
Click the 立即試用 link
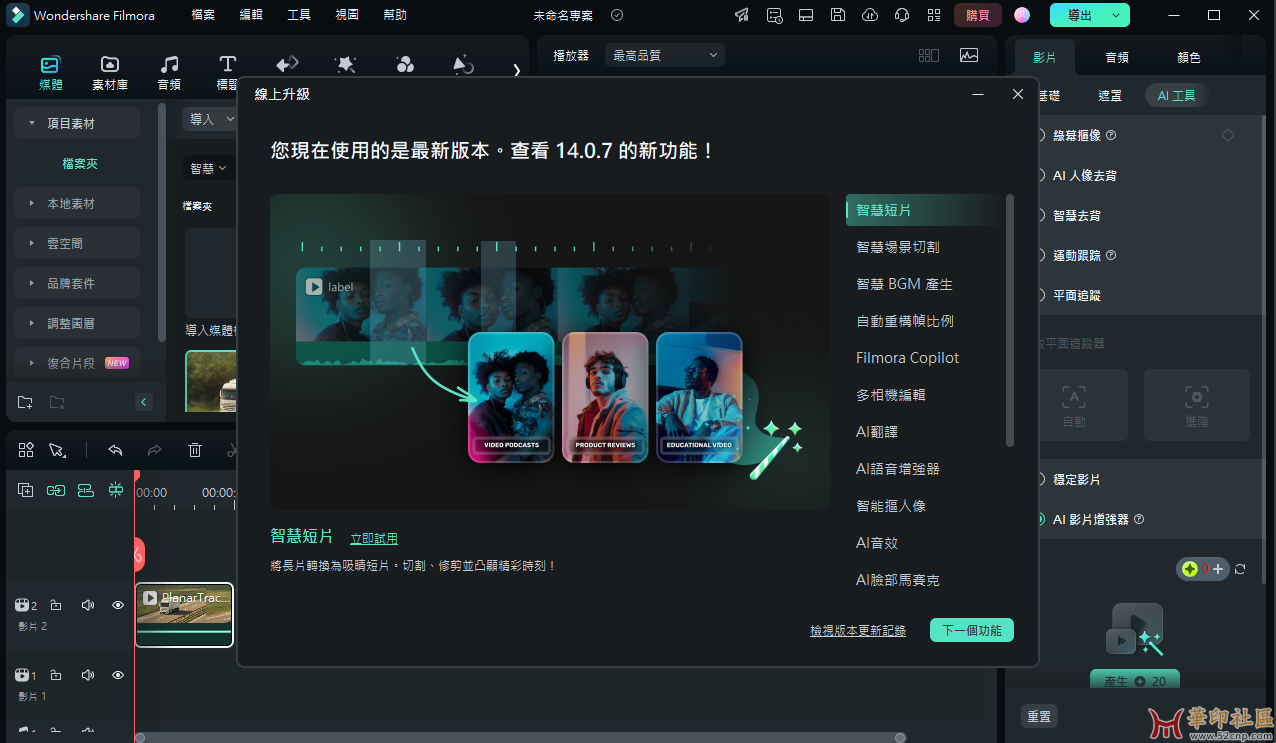pos(374,538)
